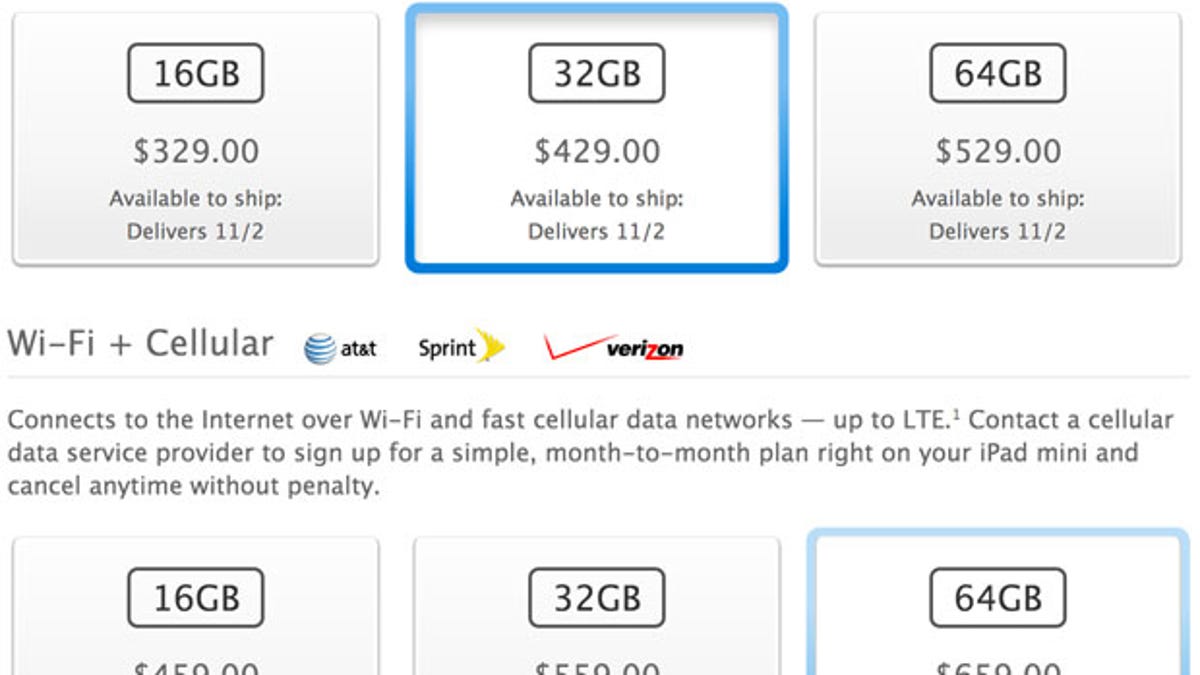Click the $329.00 price label
The height and width of the screenshot is (675, 1200).
(195, 153)
